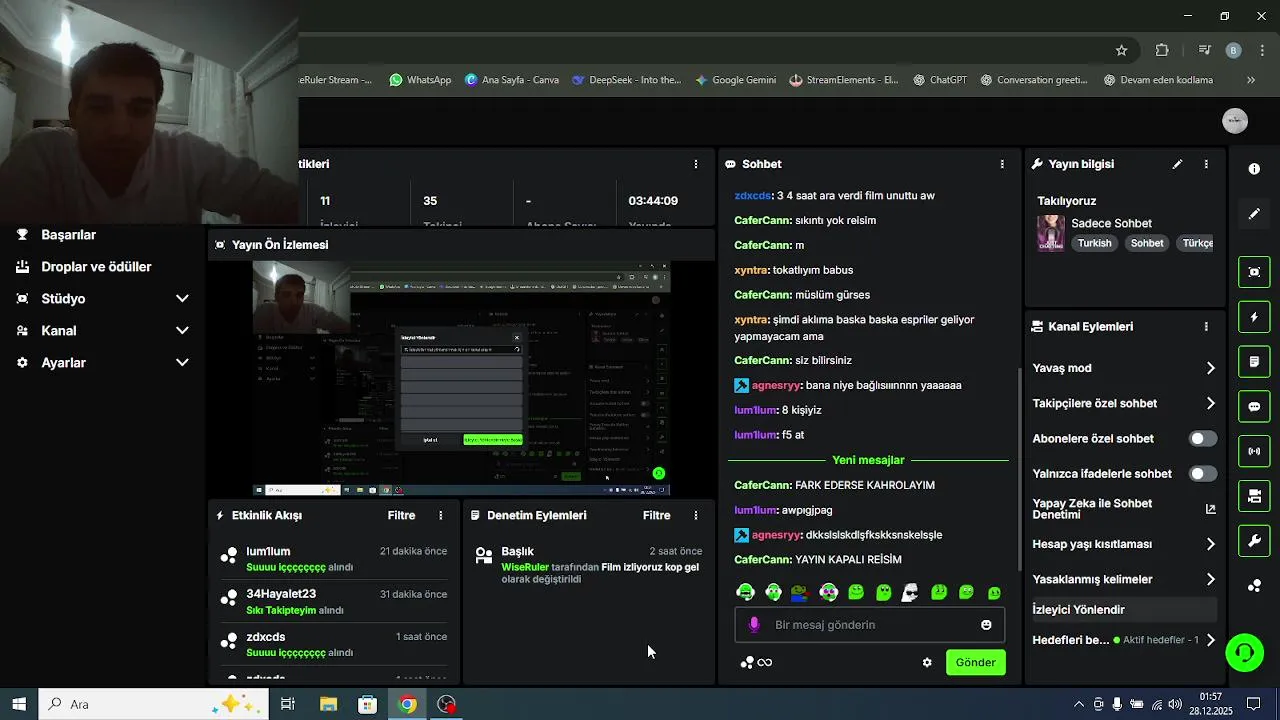Click the Bir mesaj gönderin chat input
The image size is (1280, 720).
tap(870, 625)
